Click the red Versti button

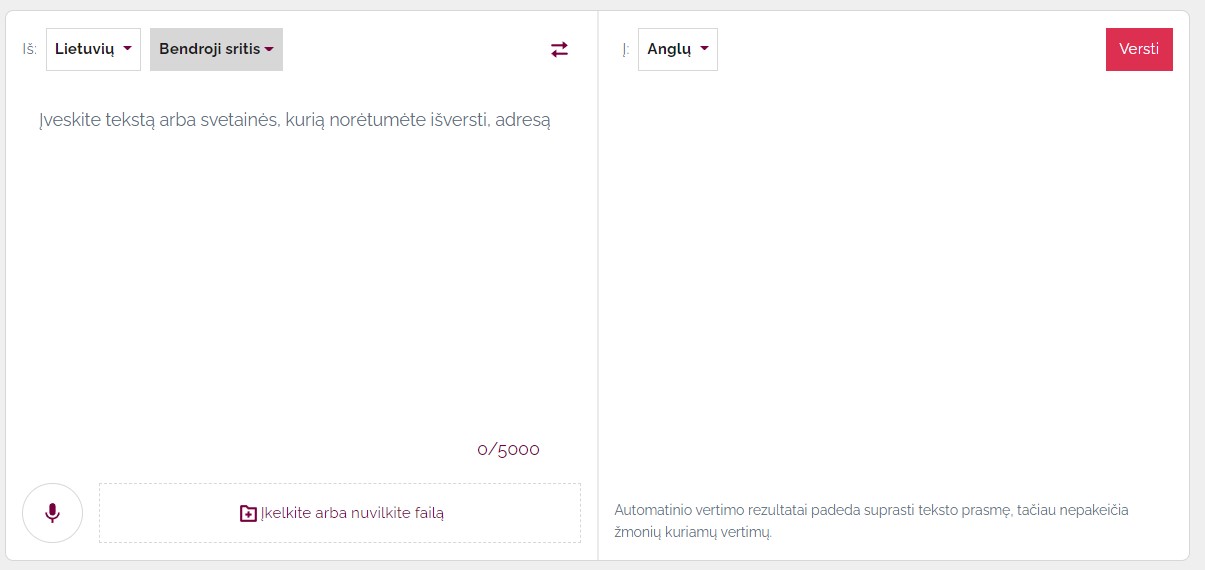pos(1139,49)
